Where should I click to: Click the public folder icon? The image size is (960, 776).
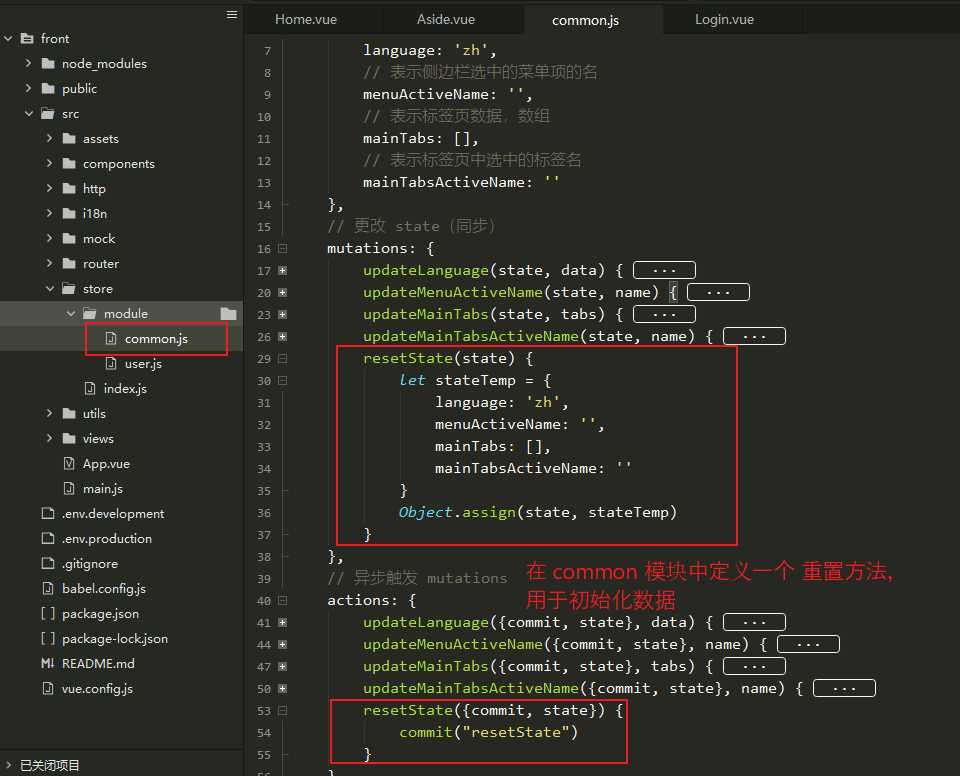click(x=48, y=89)
